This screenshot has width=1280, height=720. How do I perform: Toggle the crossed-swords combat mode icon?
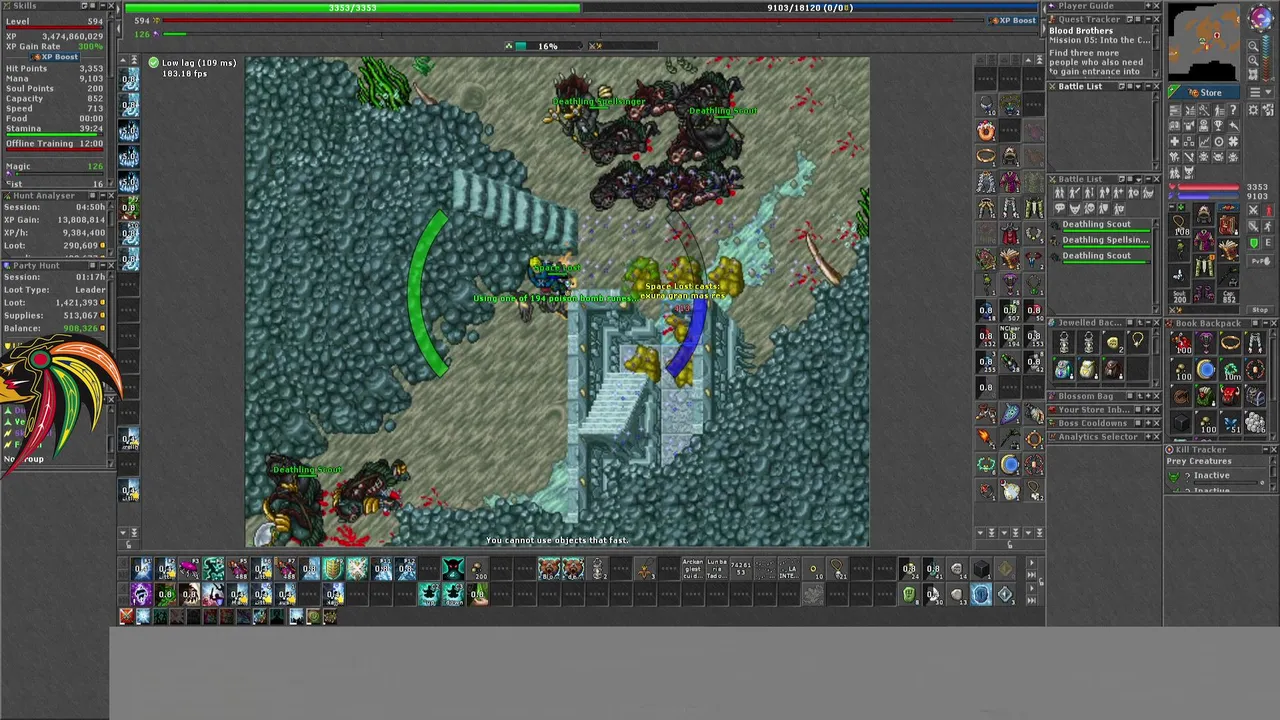click(1253, 210)
